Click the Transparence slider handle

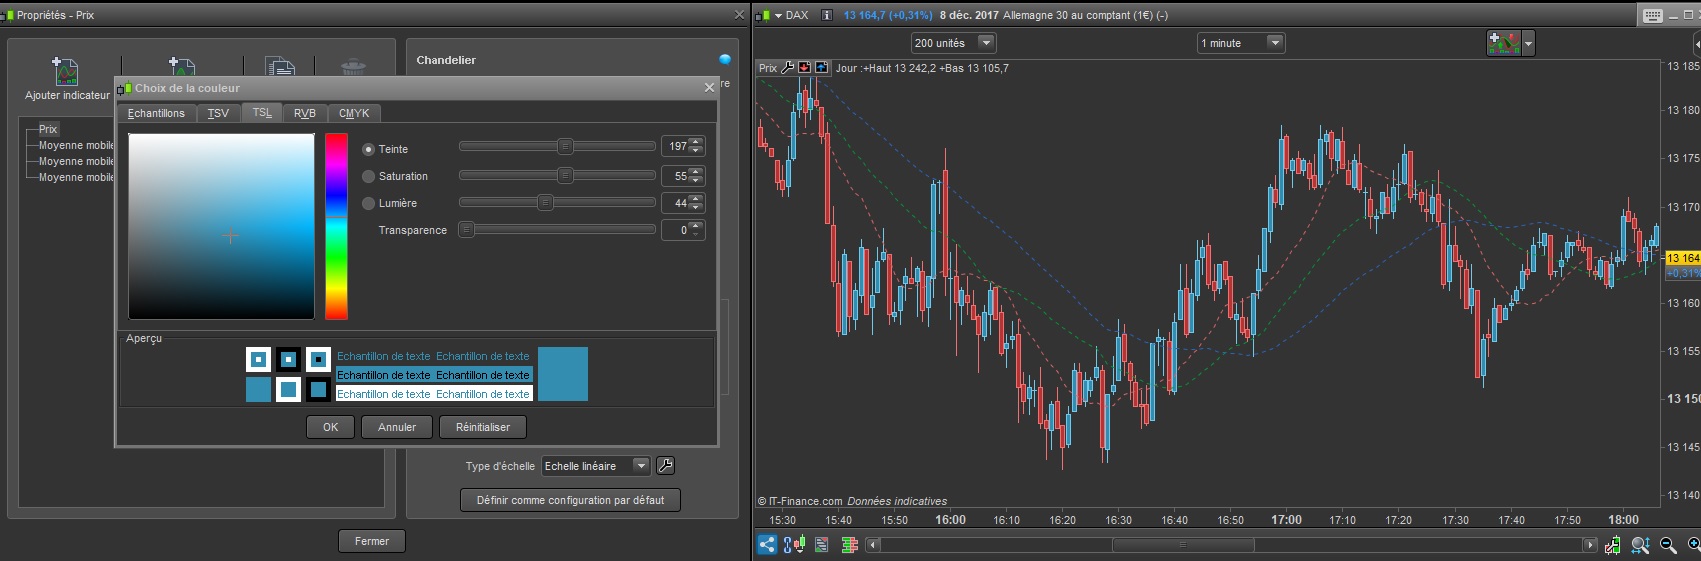pyautogui.click(x=466, y=229)
